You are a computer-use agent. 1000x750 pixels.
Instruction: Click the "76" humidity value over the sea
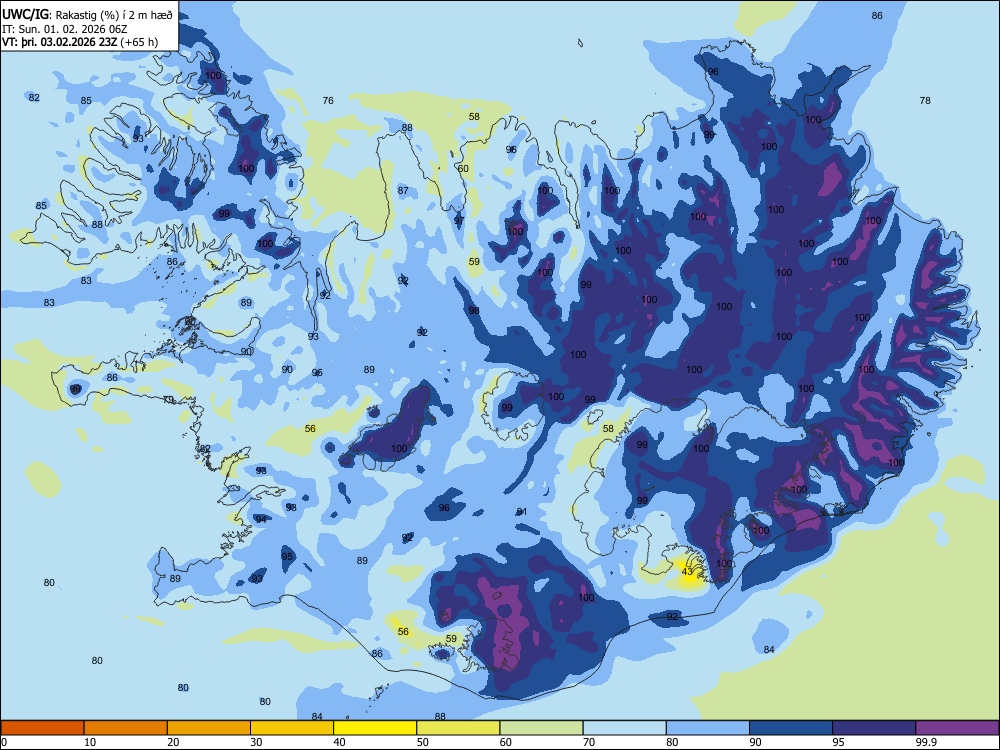click(x=328, y=100)
